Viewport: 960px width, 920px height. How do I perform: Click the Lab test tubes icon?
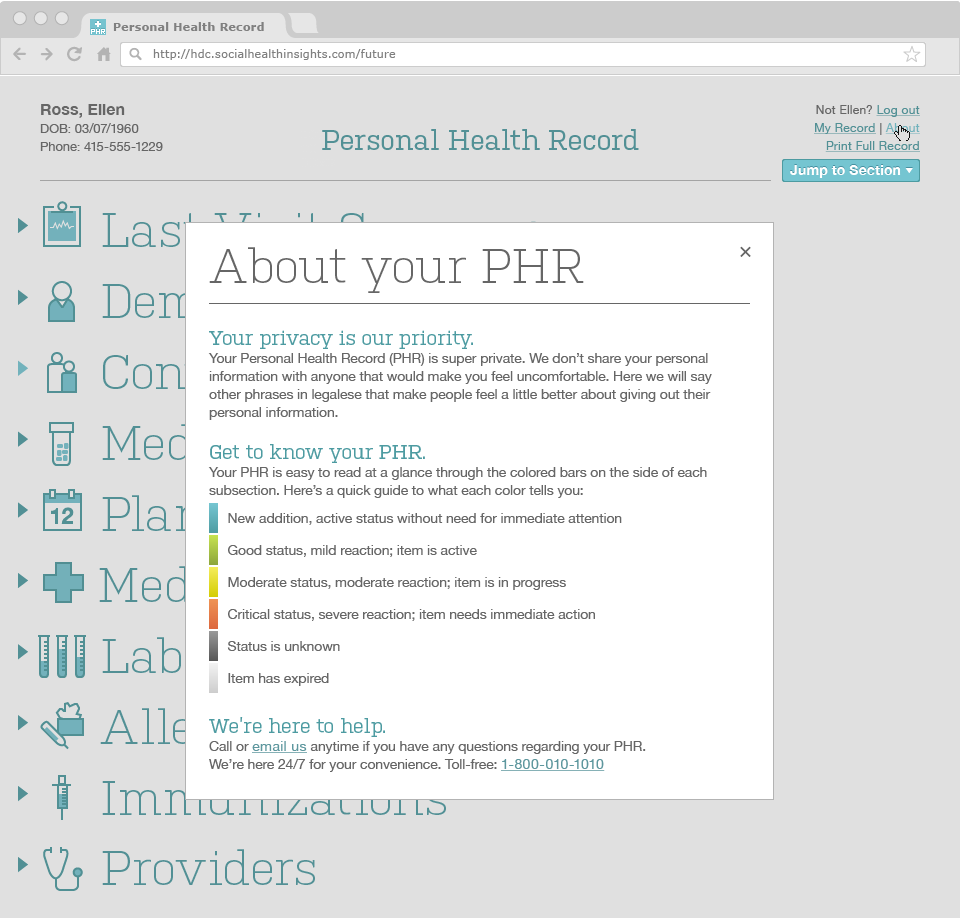point(62,656)
